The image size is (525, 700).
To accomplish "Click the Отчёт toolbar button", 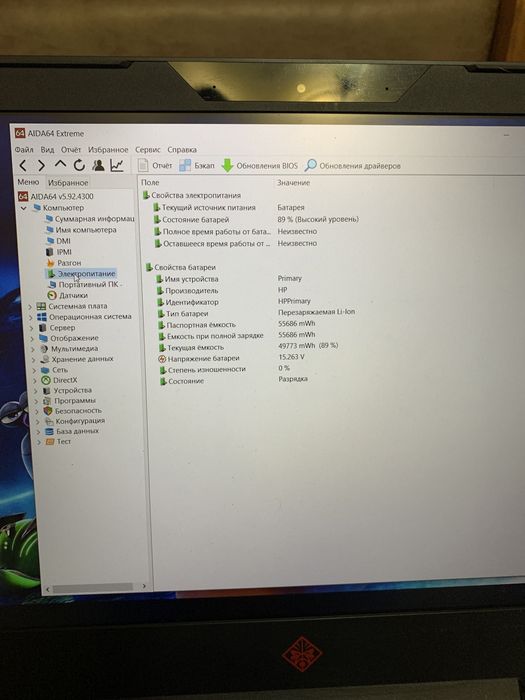I will point(155,165).
